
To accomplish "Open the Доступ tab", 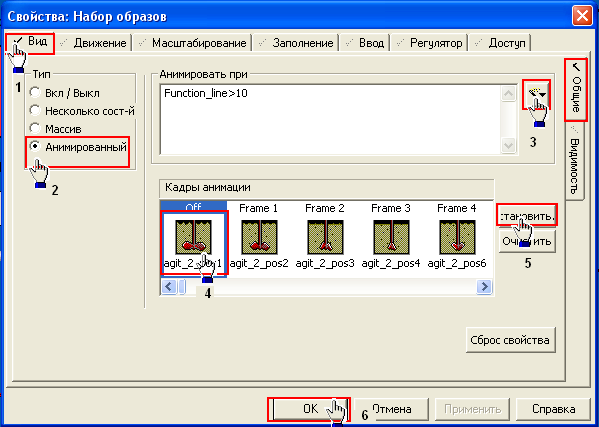I will pyautogui.click(x=500, y=43).
